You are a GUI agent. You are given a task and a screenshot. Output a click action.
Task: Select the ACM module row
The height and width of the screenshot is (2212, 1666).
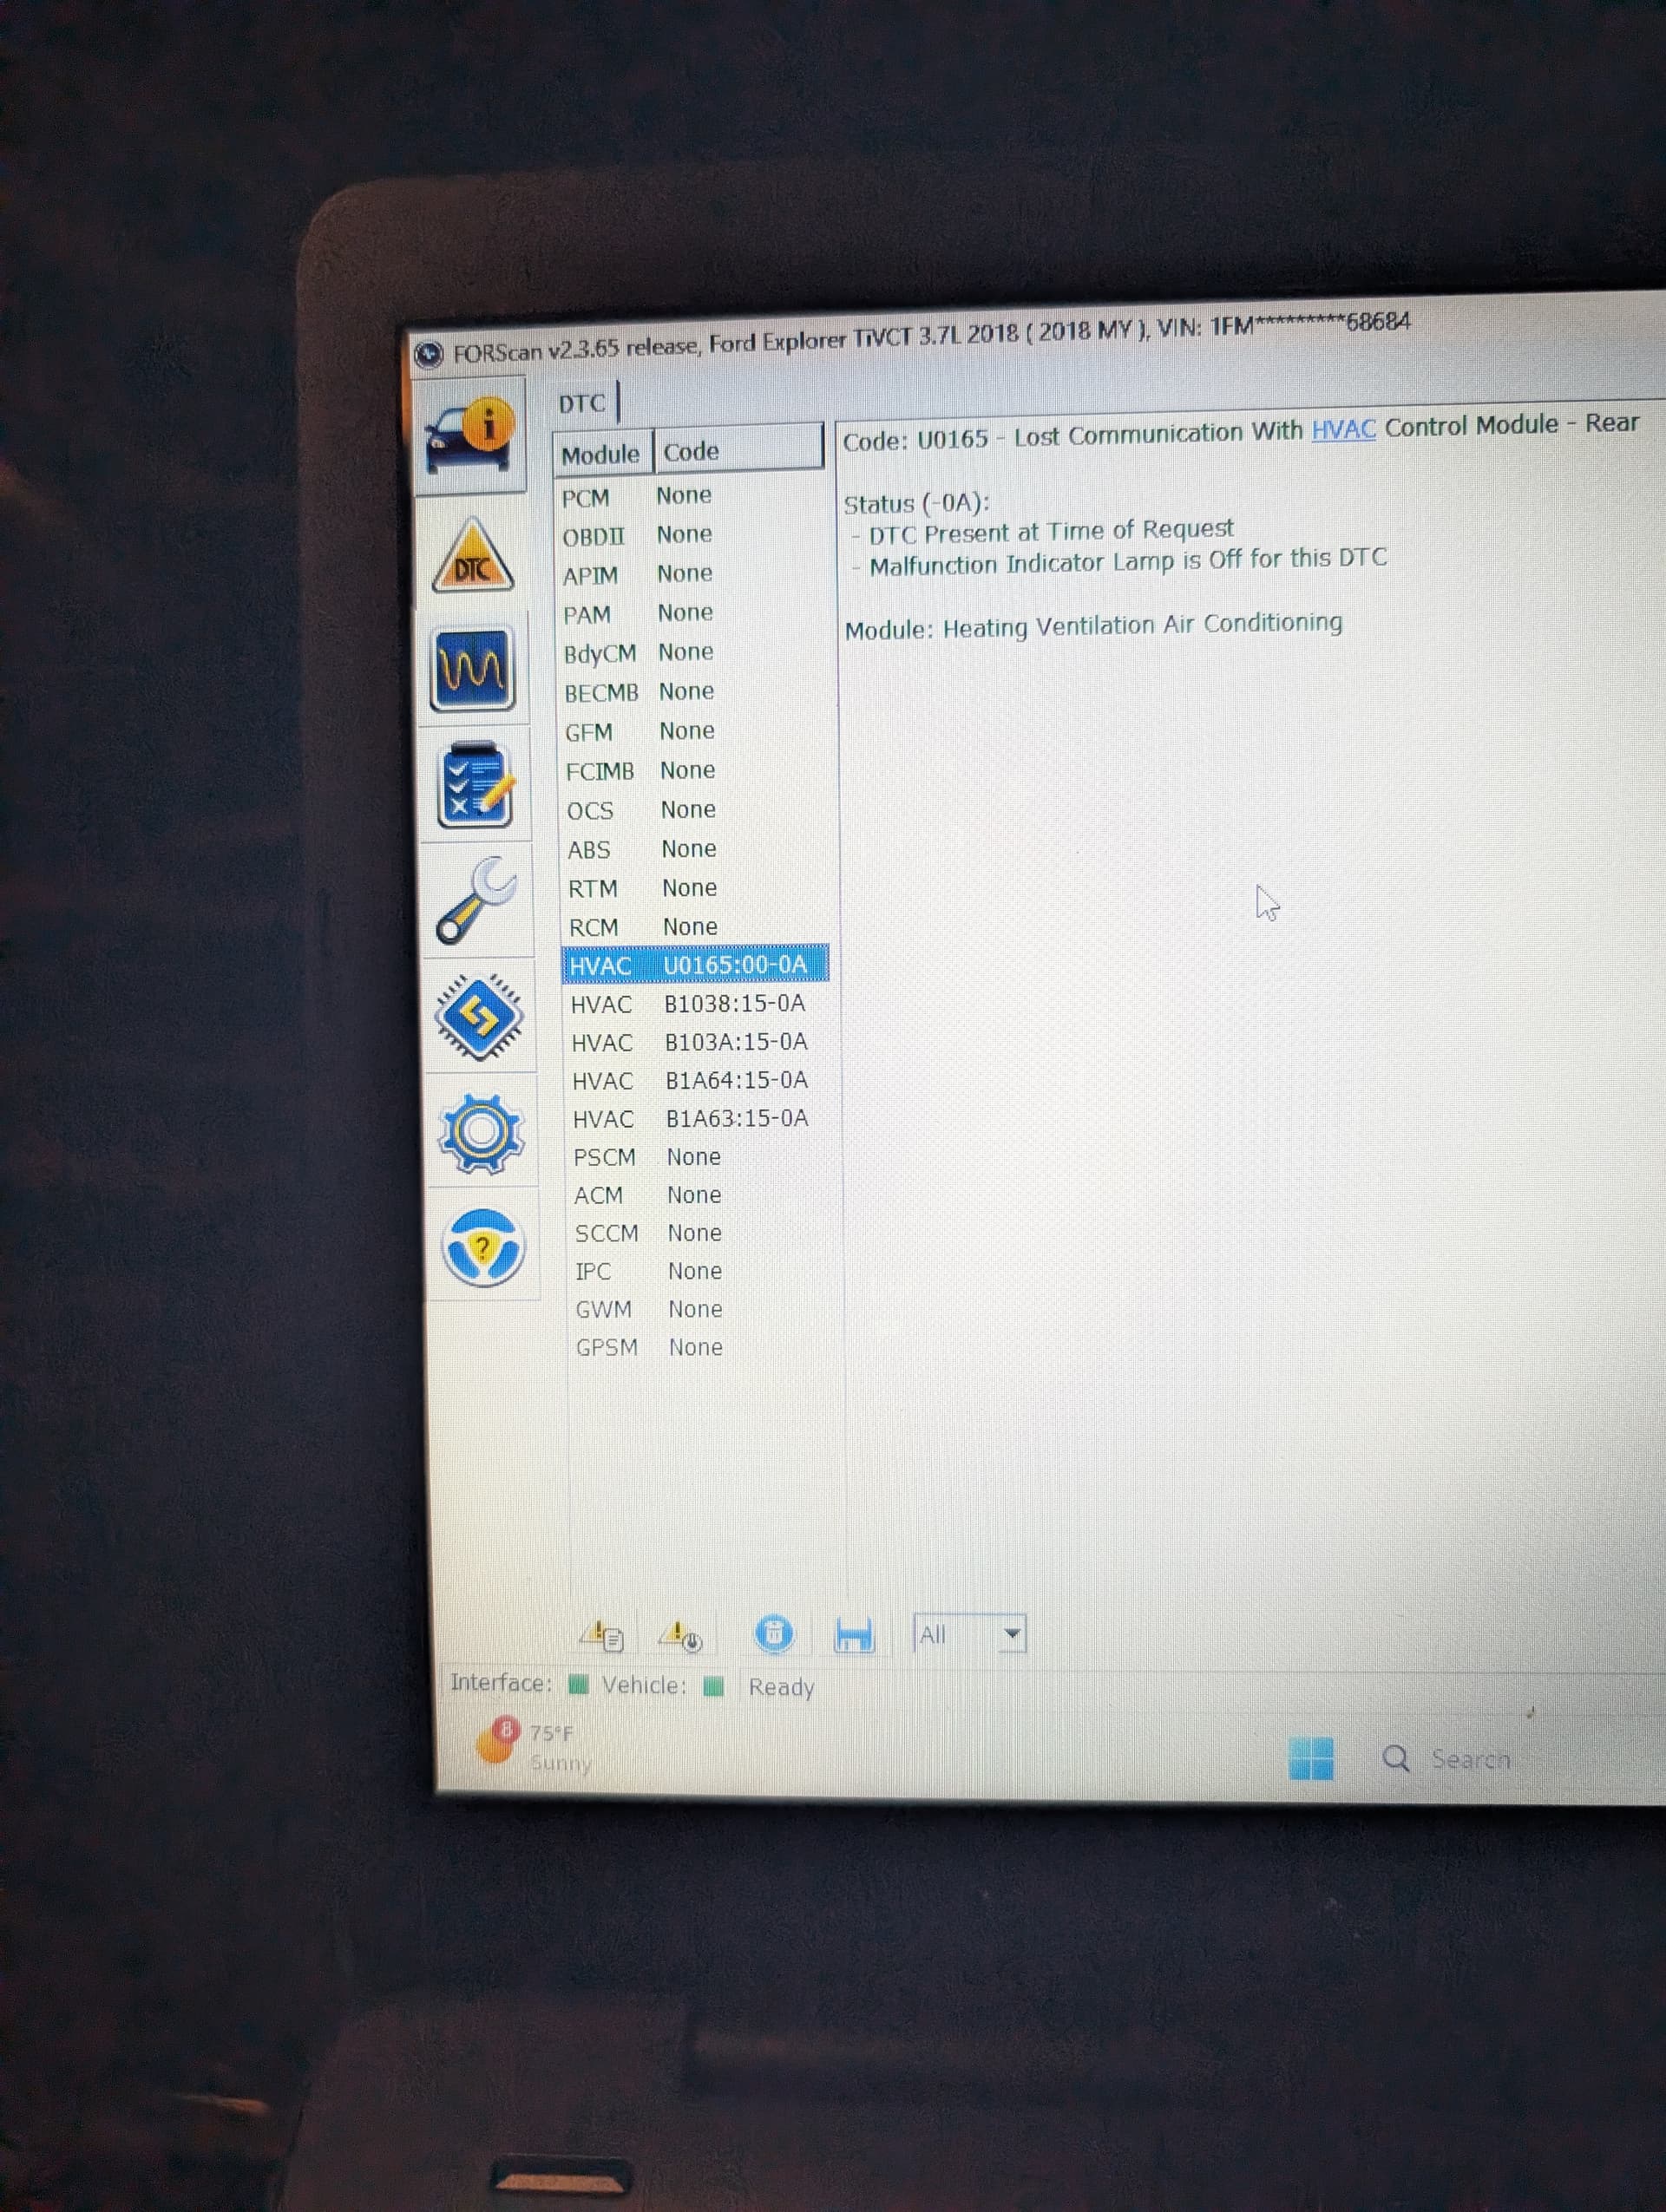[x=700, y=1194]
